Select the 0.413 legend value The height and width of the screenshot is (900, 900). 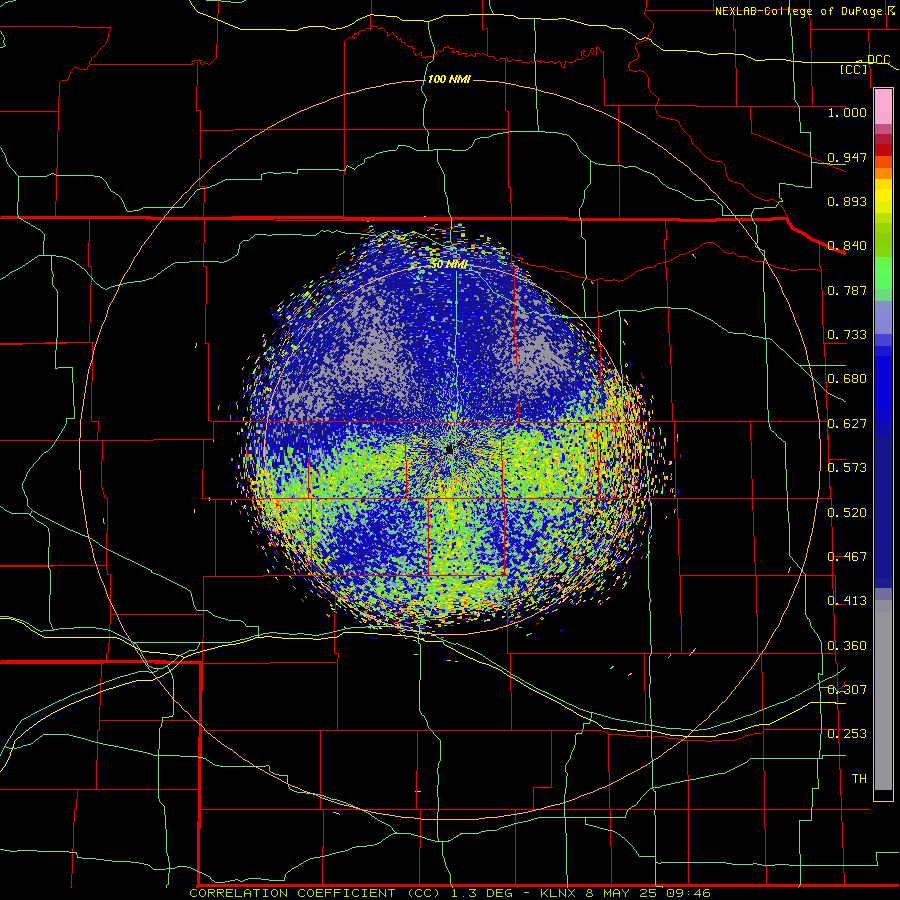(x=847, y=601)
